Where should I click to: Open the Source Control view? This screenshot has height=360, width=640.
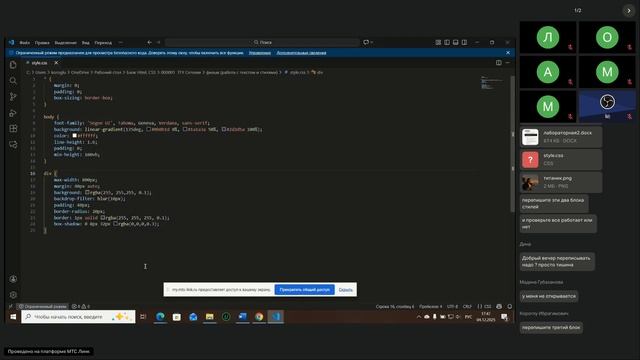click(x=13, y=97)
